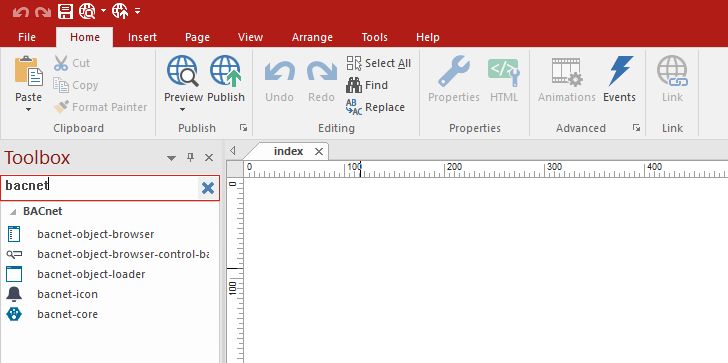Open the Customize Quick Access Toolbar arrow
This screenshot has width=728, height=363.
[137, 11]
